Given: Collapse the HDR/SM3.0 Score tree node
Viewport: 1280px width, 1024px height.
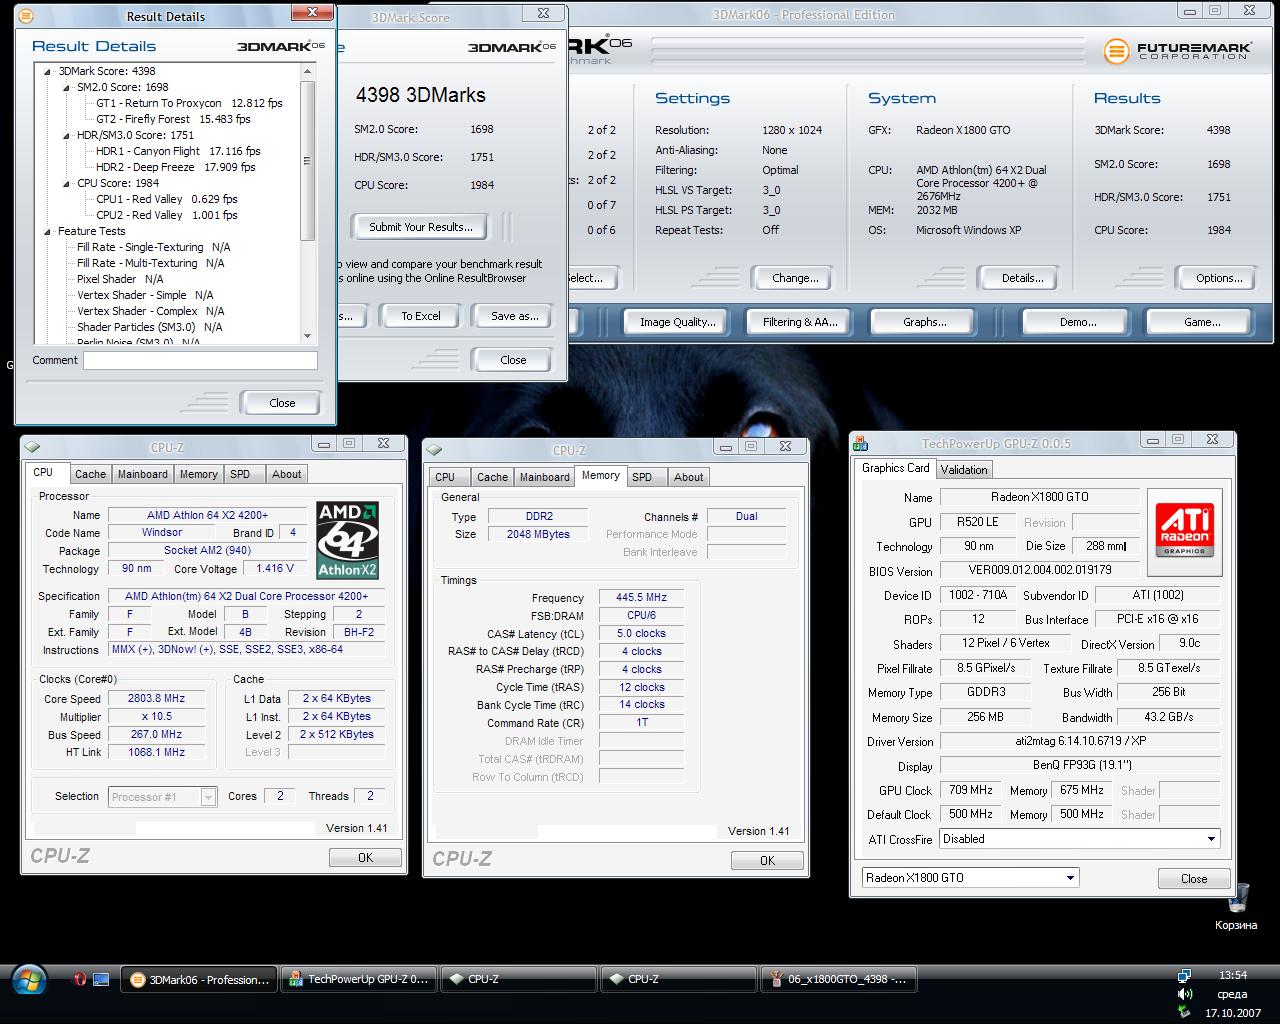Looking at the screenshot, I should click(66, 135).
